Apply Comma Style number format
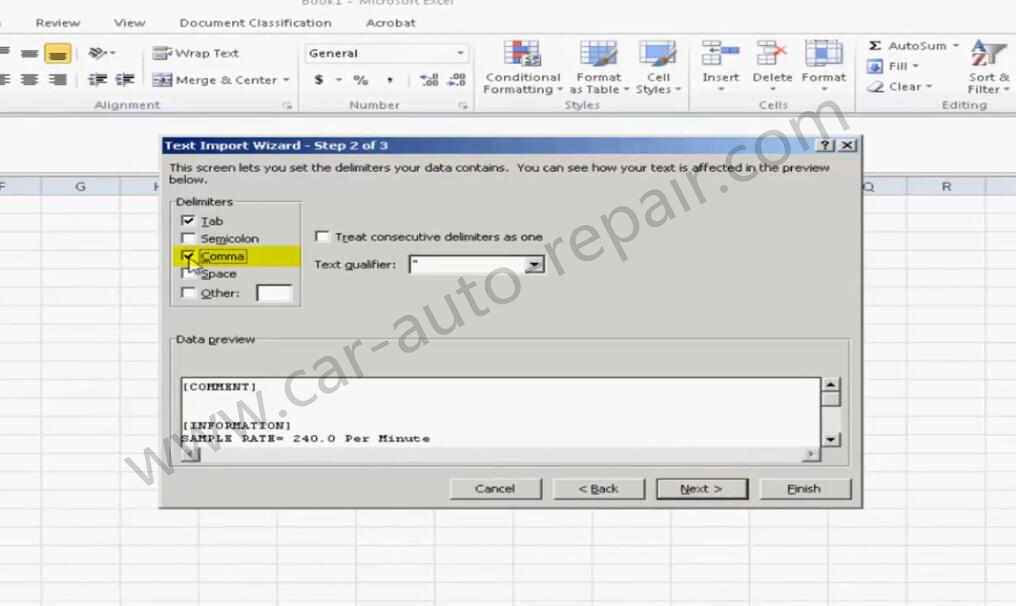1016x606 pixels. (389, 80)
